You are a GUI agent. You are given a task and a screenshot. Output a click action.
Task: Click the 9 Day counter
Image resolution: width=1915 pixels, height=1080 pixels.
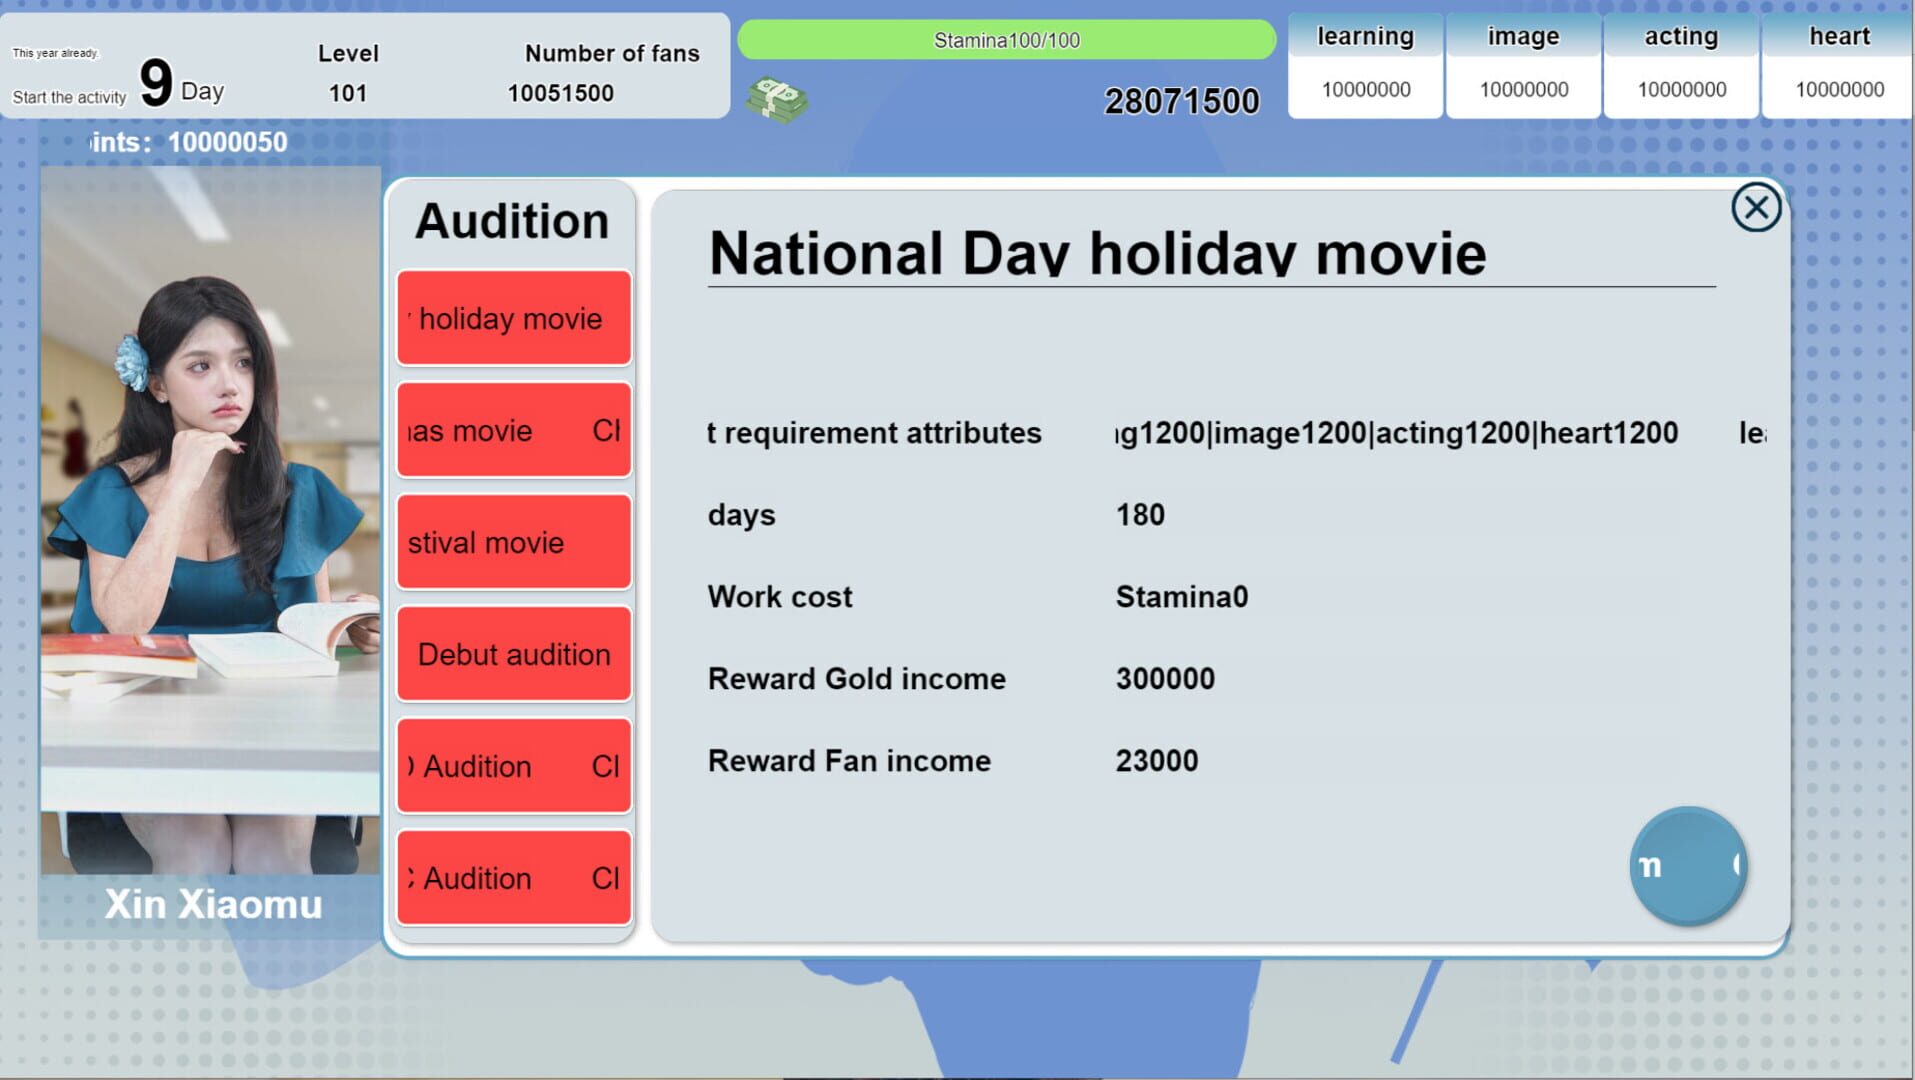pyautogui.click(x=180, y=84)
